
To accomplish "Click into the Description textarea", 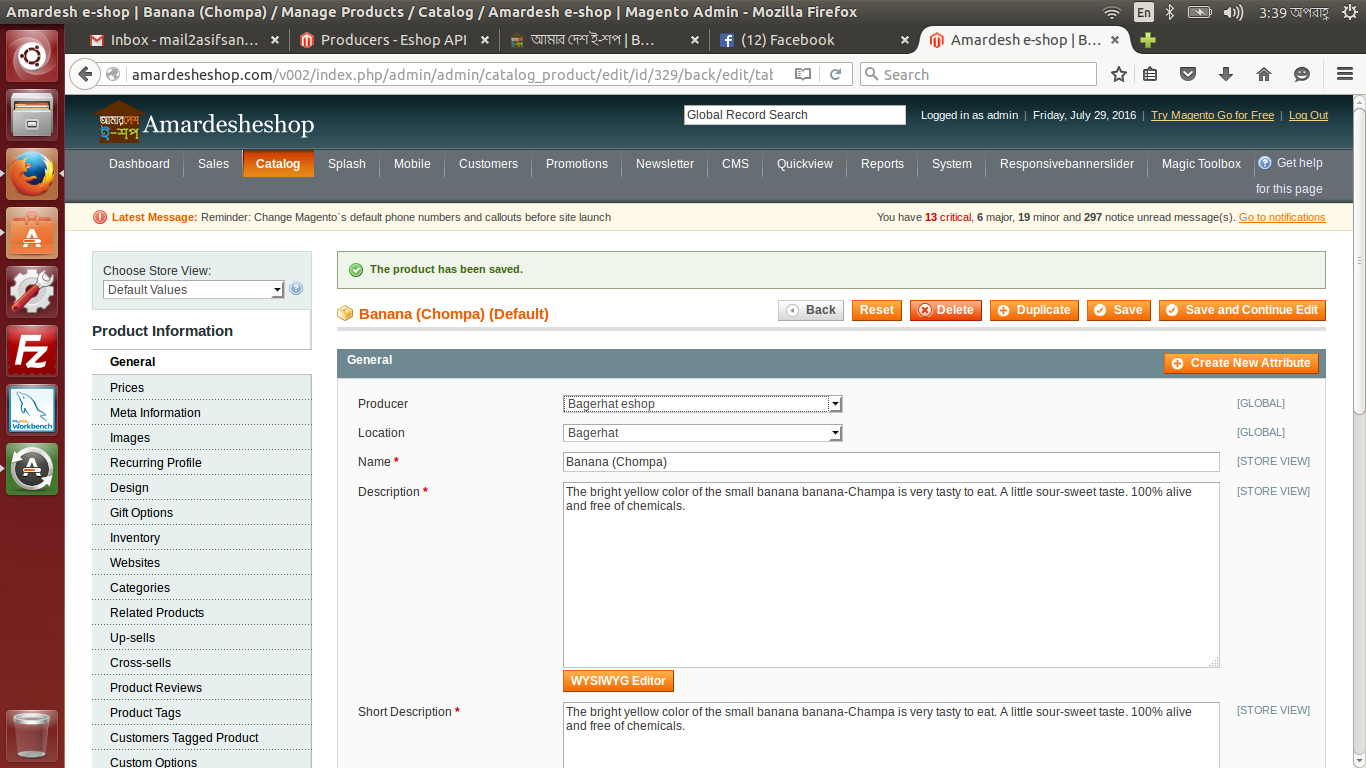I will (x=891, y=575).
